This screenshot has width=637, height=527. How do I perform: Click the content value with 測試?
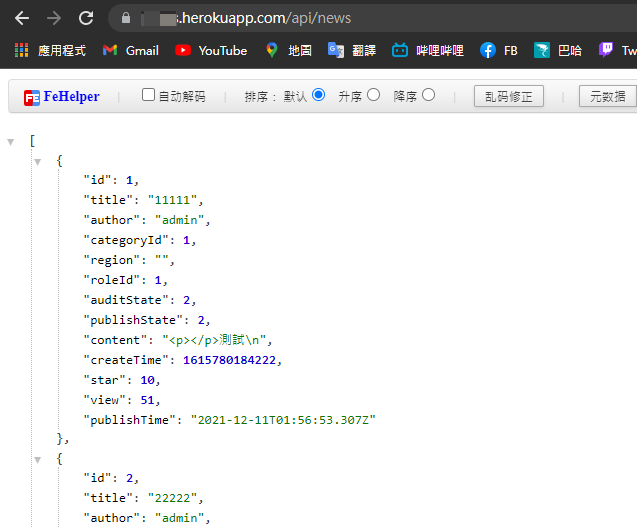click(214, 340)
